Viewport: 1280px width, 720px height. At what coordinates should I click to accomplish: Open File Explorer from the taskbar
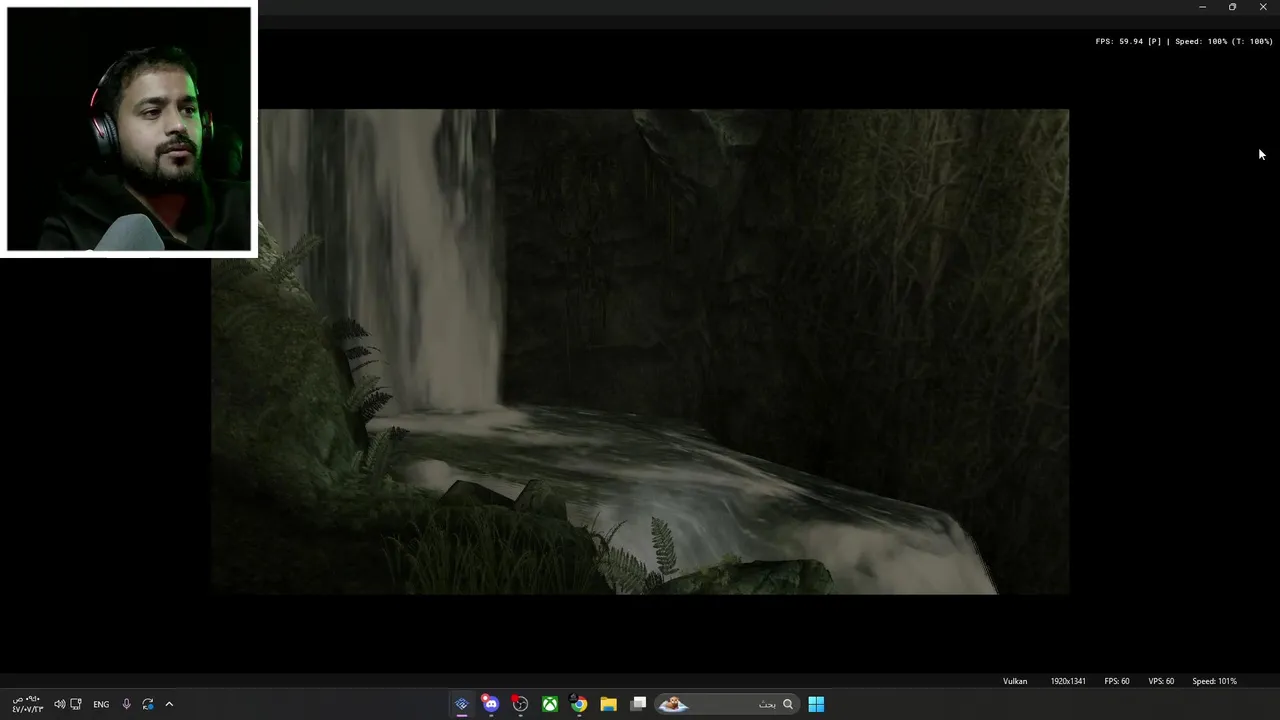tap(608, 704)
